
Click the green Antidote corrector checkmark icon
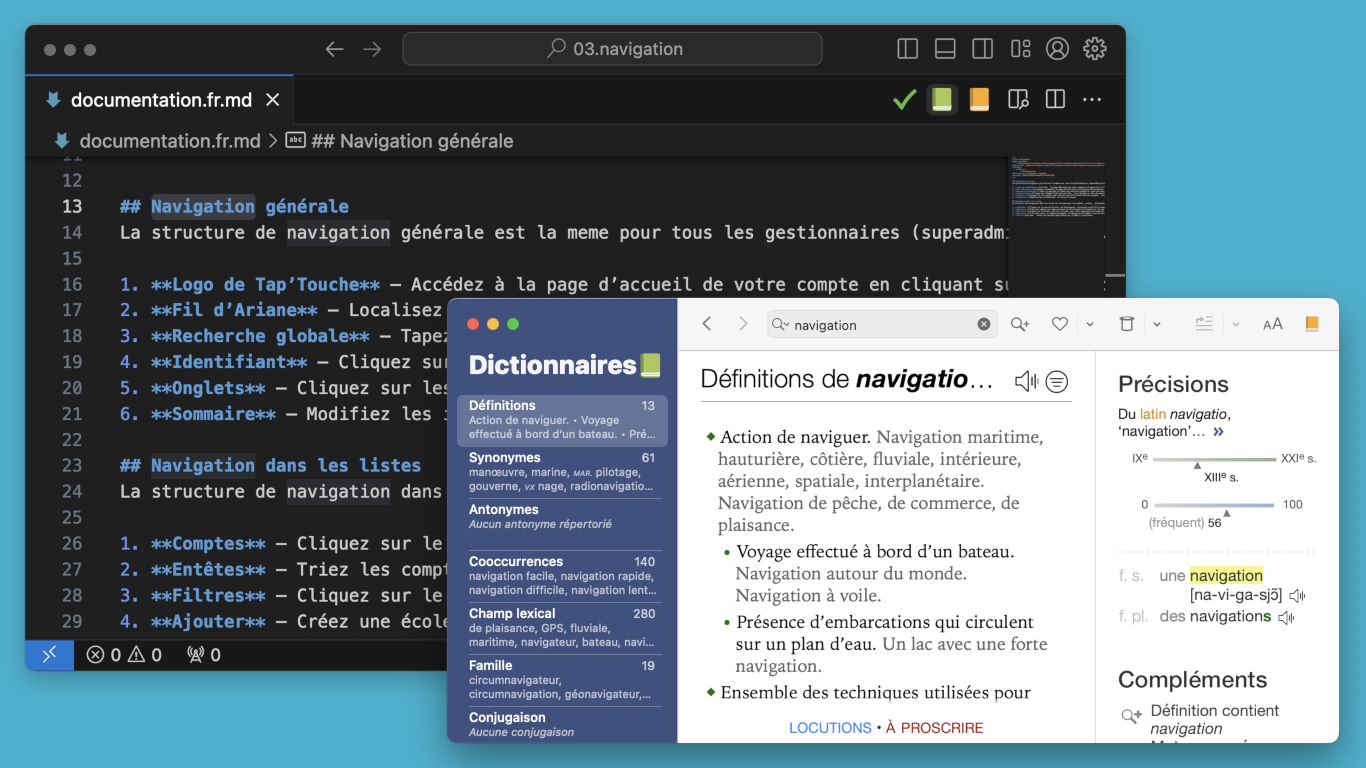(x=904, y=100)
